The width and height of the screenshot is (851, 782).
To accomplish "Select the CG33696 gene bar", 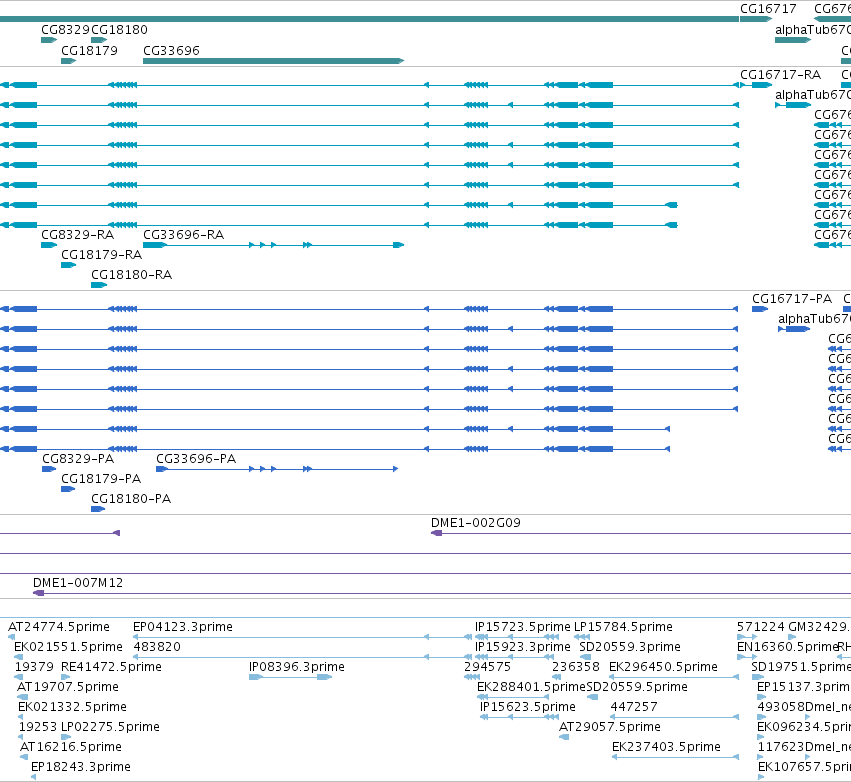I will coord(274,61).
